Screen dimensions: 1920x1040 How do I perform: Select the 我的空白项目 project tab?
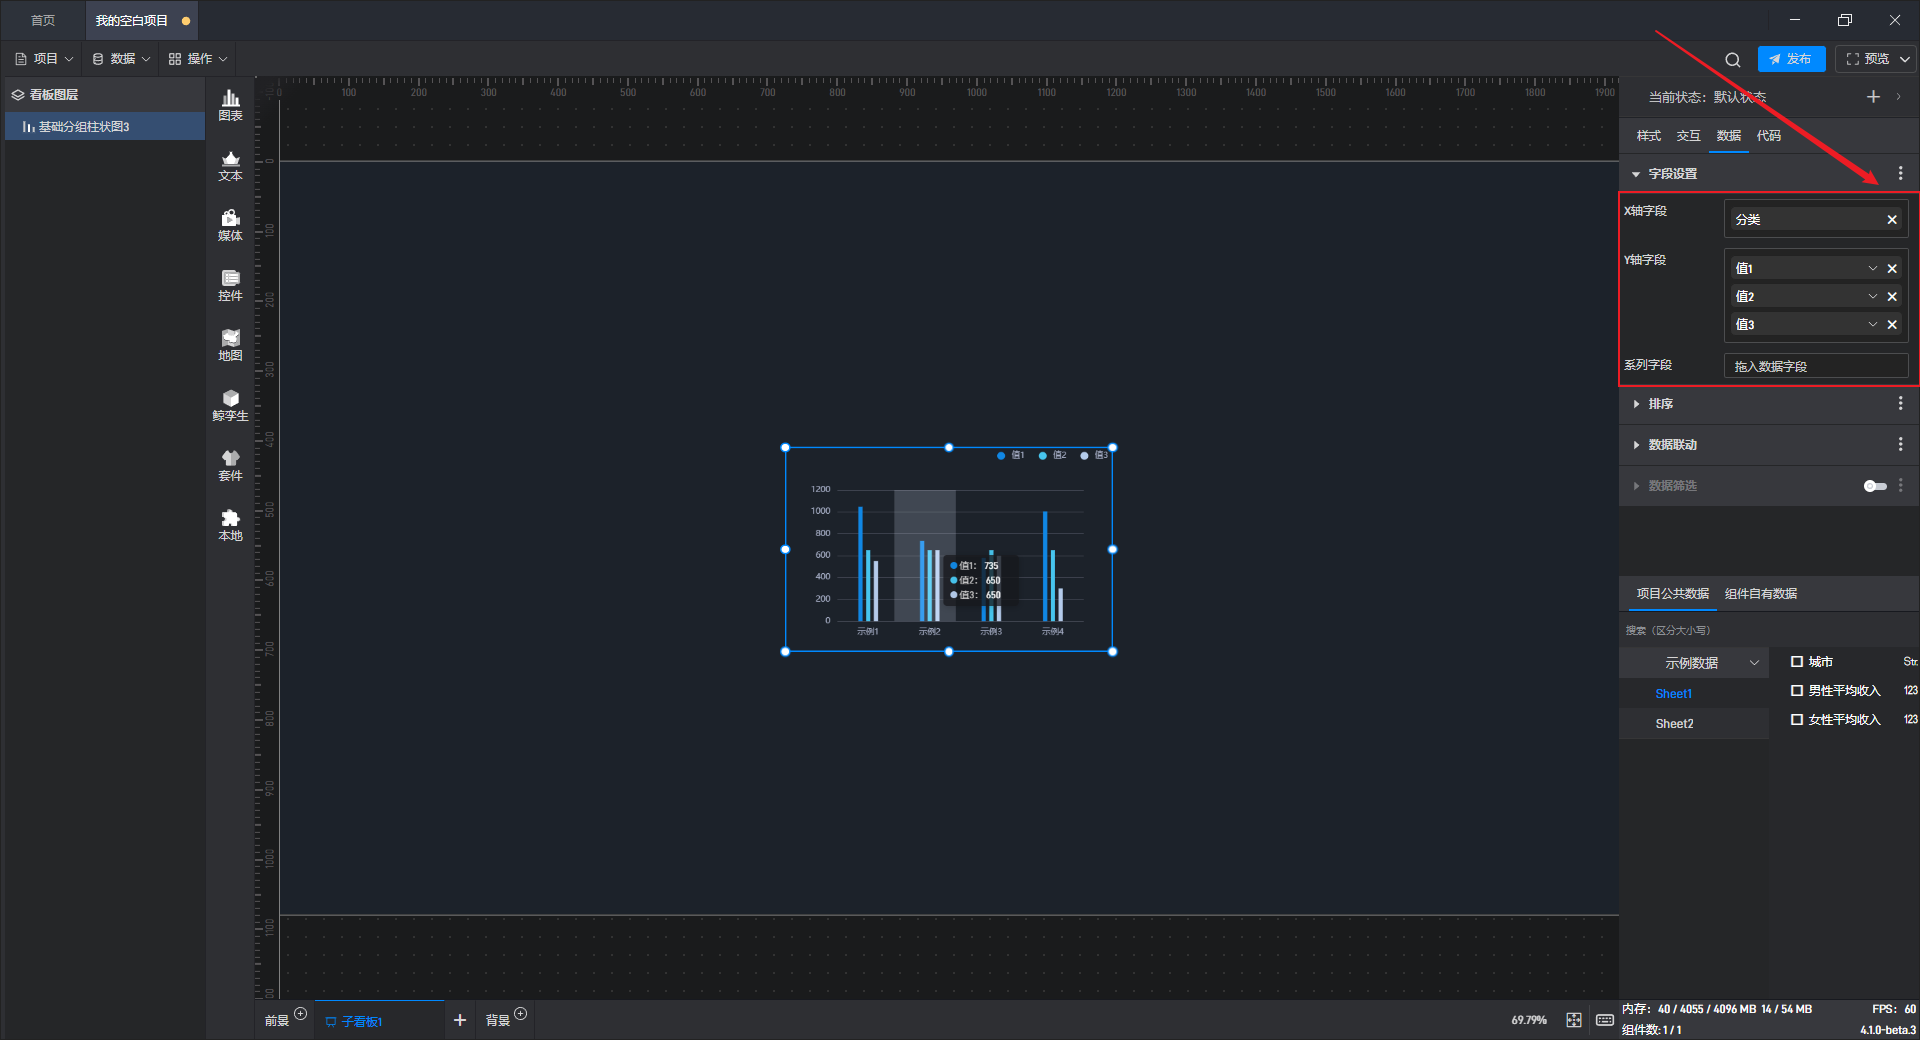(141, 20)
